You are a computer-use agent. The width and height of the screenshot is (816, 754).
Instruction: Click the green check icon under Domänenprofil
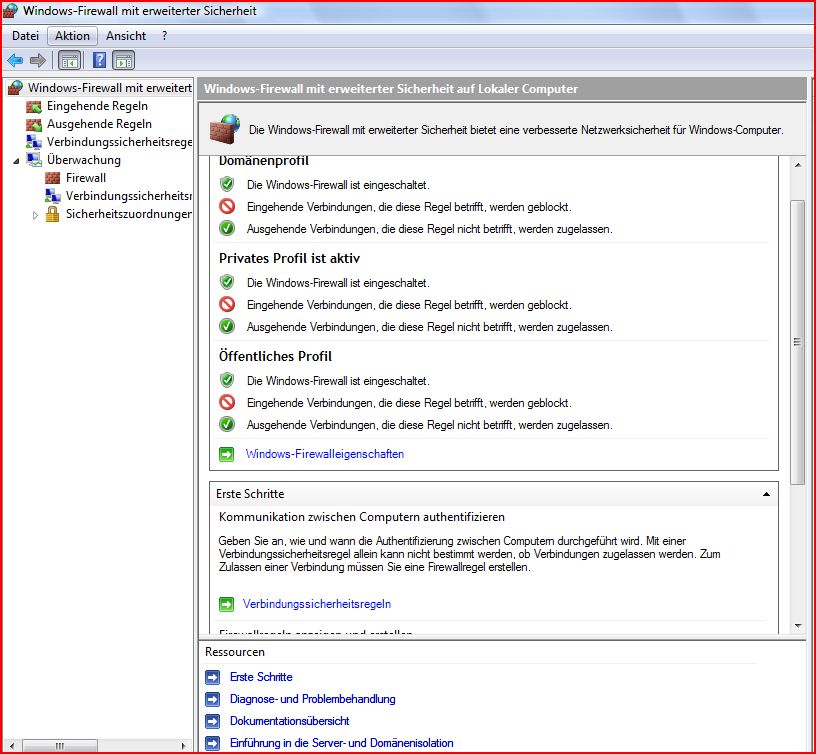[227, 228]
